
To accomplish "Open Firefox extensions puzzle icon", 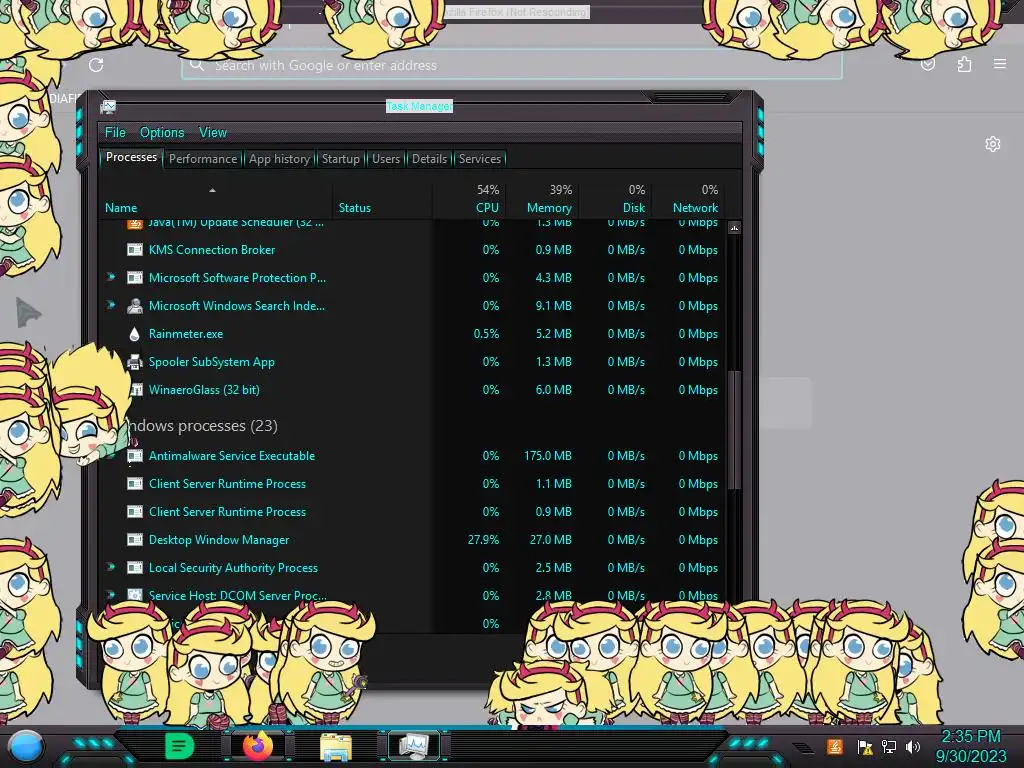I will point(964,64).
